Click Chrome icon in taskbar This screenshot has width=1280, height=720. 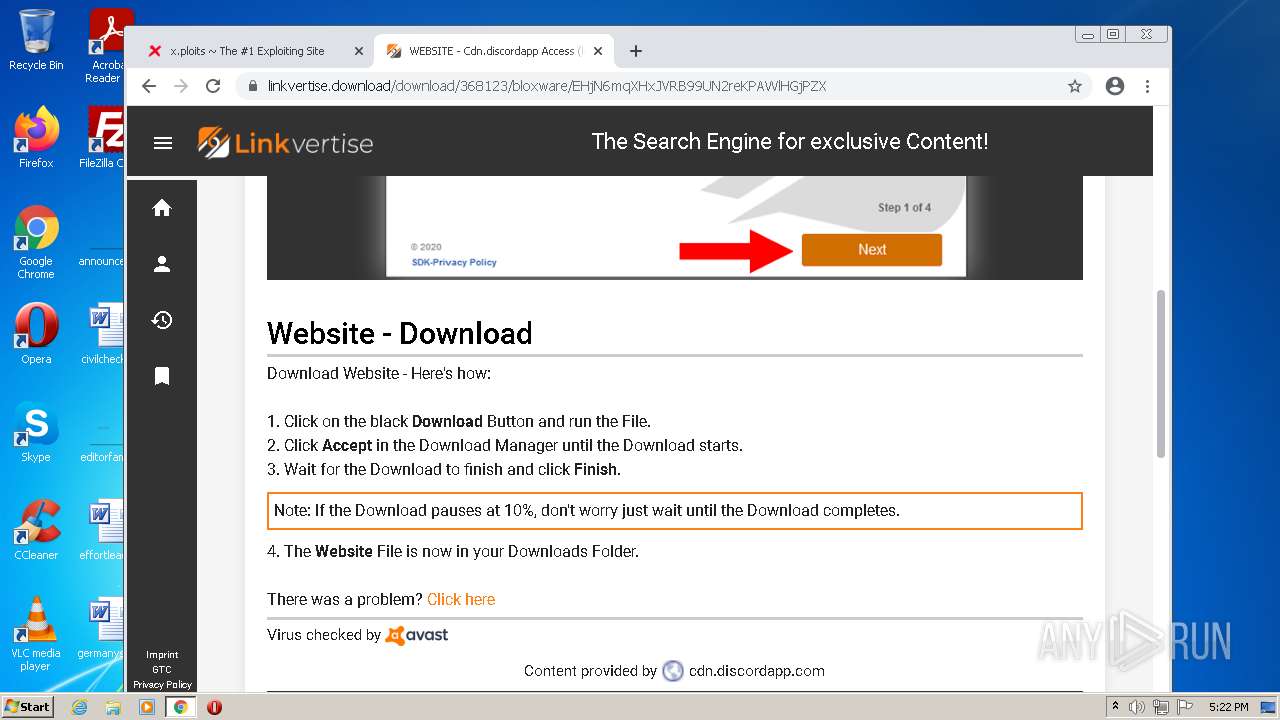click(x=181, y=707)
